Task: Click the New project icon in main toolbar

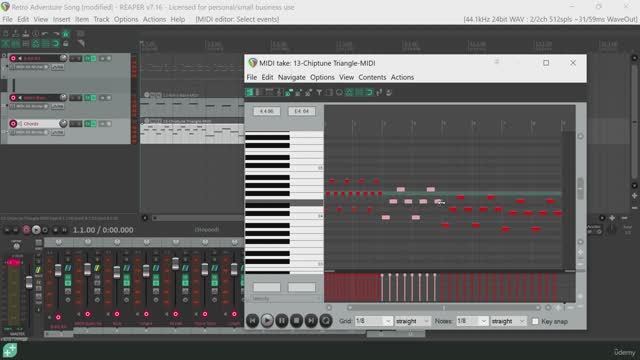Action: (x=5, y=34)
